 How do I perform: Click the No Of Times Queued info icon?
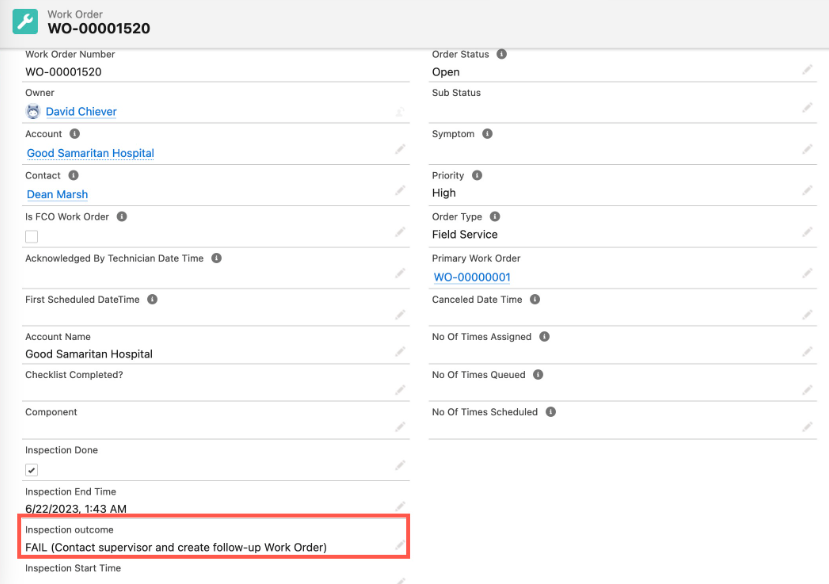point(538,374)
